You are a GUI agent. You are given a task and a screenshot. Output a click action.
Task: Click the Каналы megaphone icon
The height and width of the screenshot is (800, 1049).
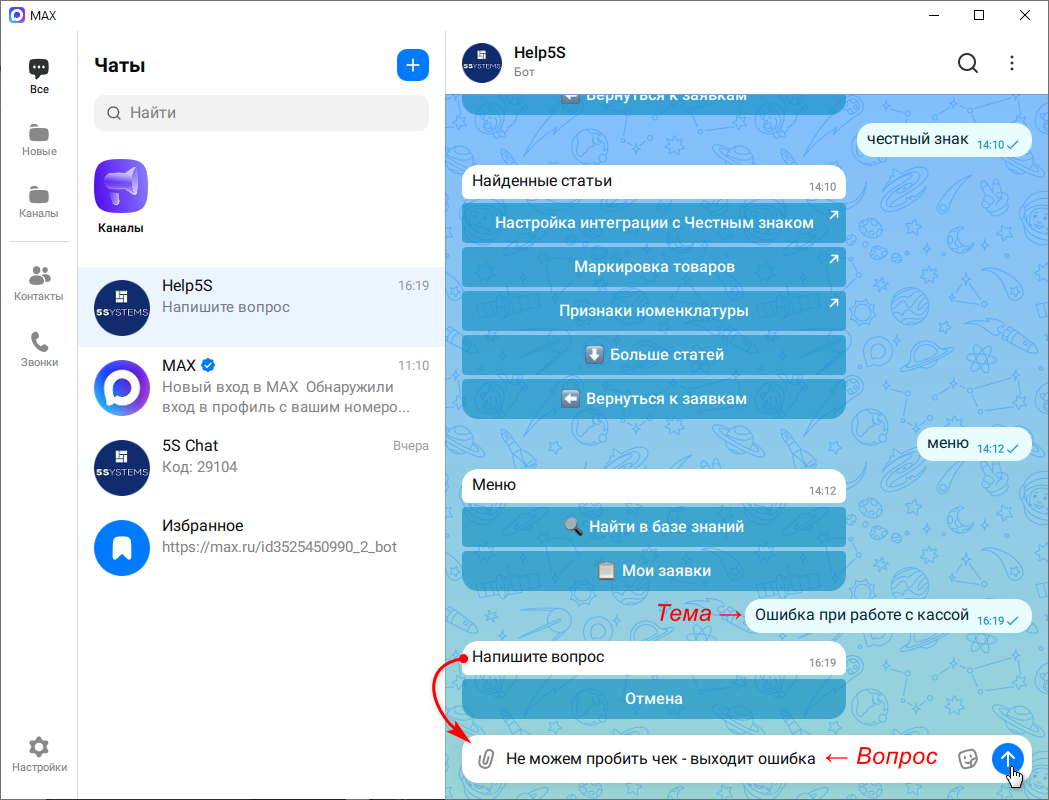(x=121, y=186)
